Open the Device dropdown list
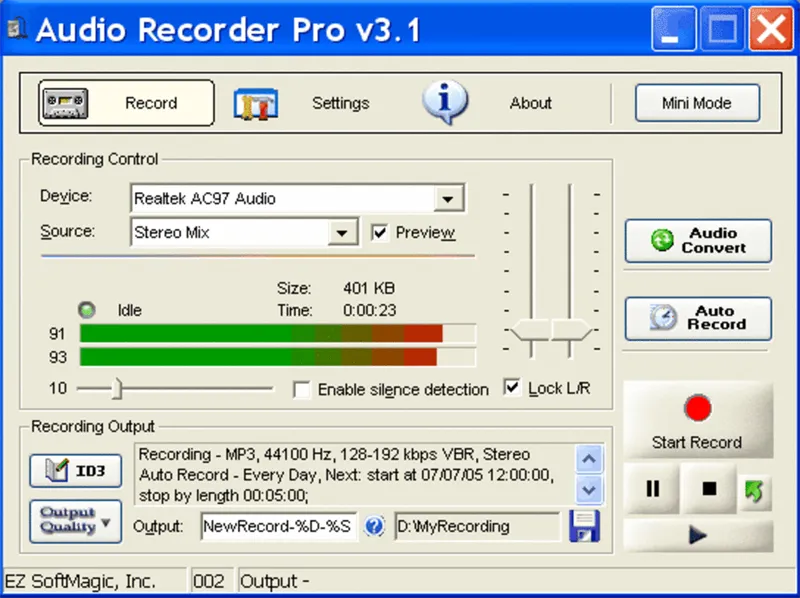 [x=450, y=198]
